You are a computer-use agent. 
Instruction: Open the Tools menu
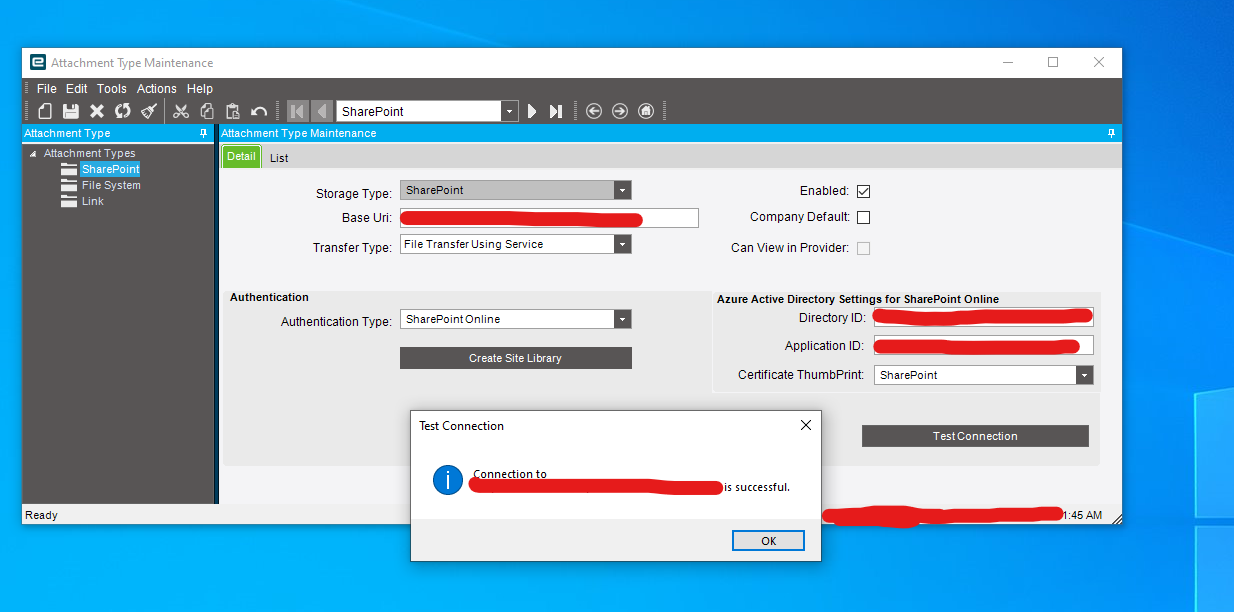[x=112, y=89]
